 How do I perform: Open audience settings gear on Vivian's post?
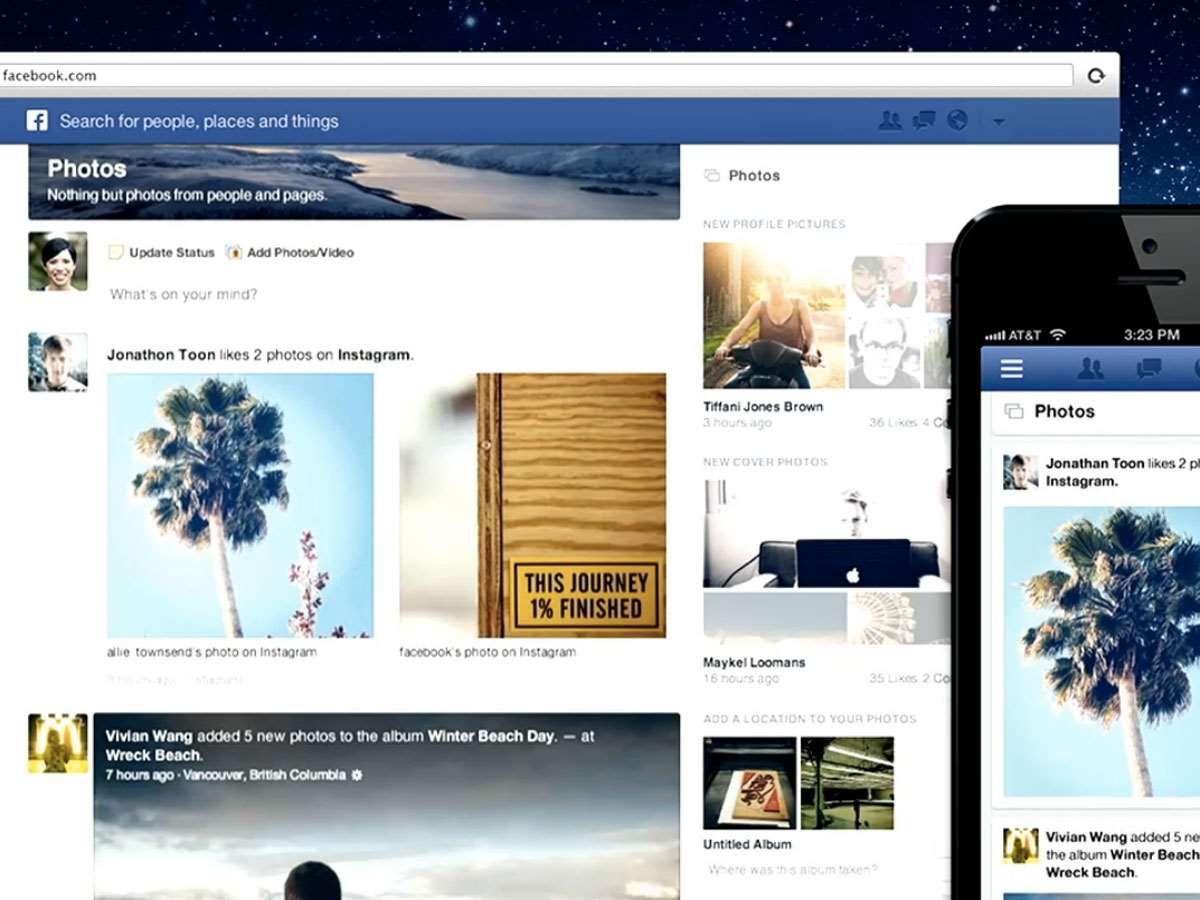[357, 775]
